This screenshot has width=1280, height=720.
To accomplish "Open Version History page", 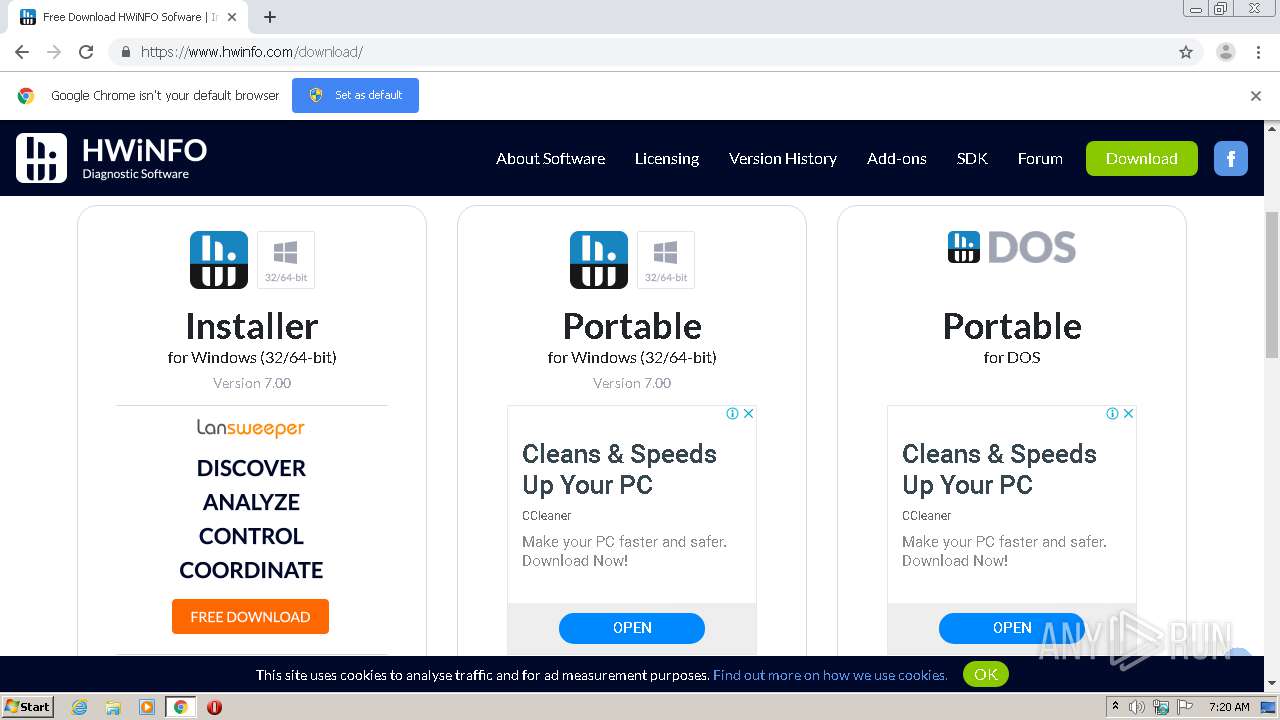I will click(x=783, y=158).
